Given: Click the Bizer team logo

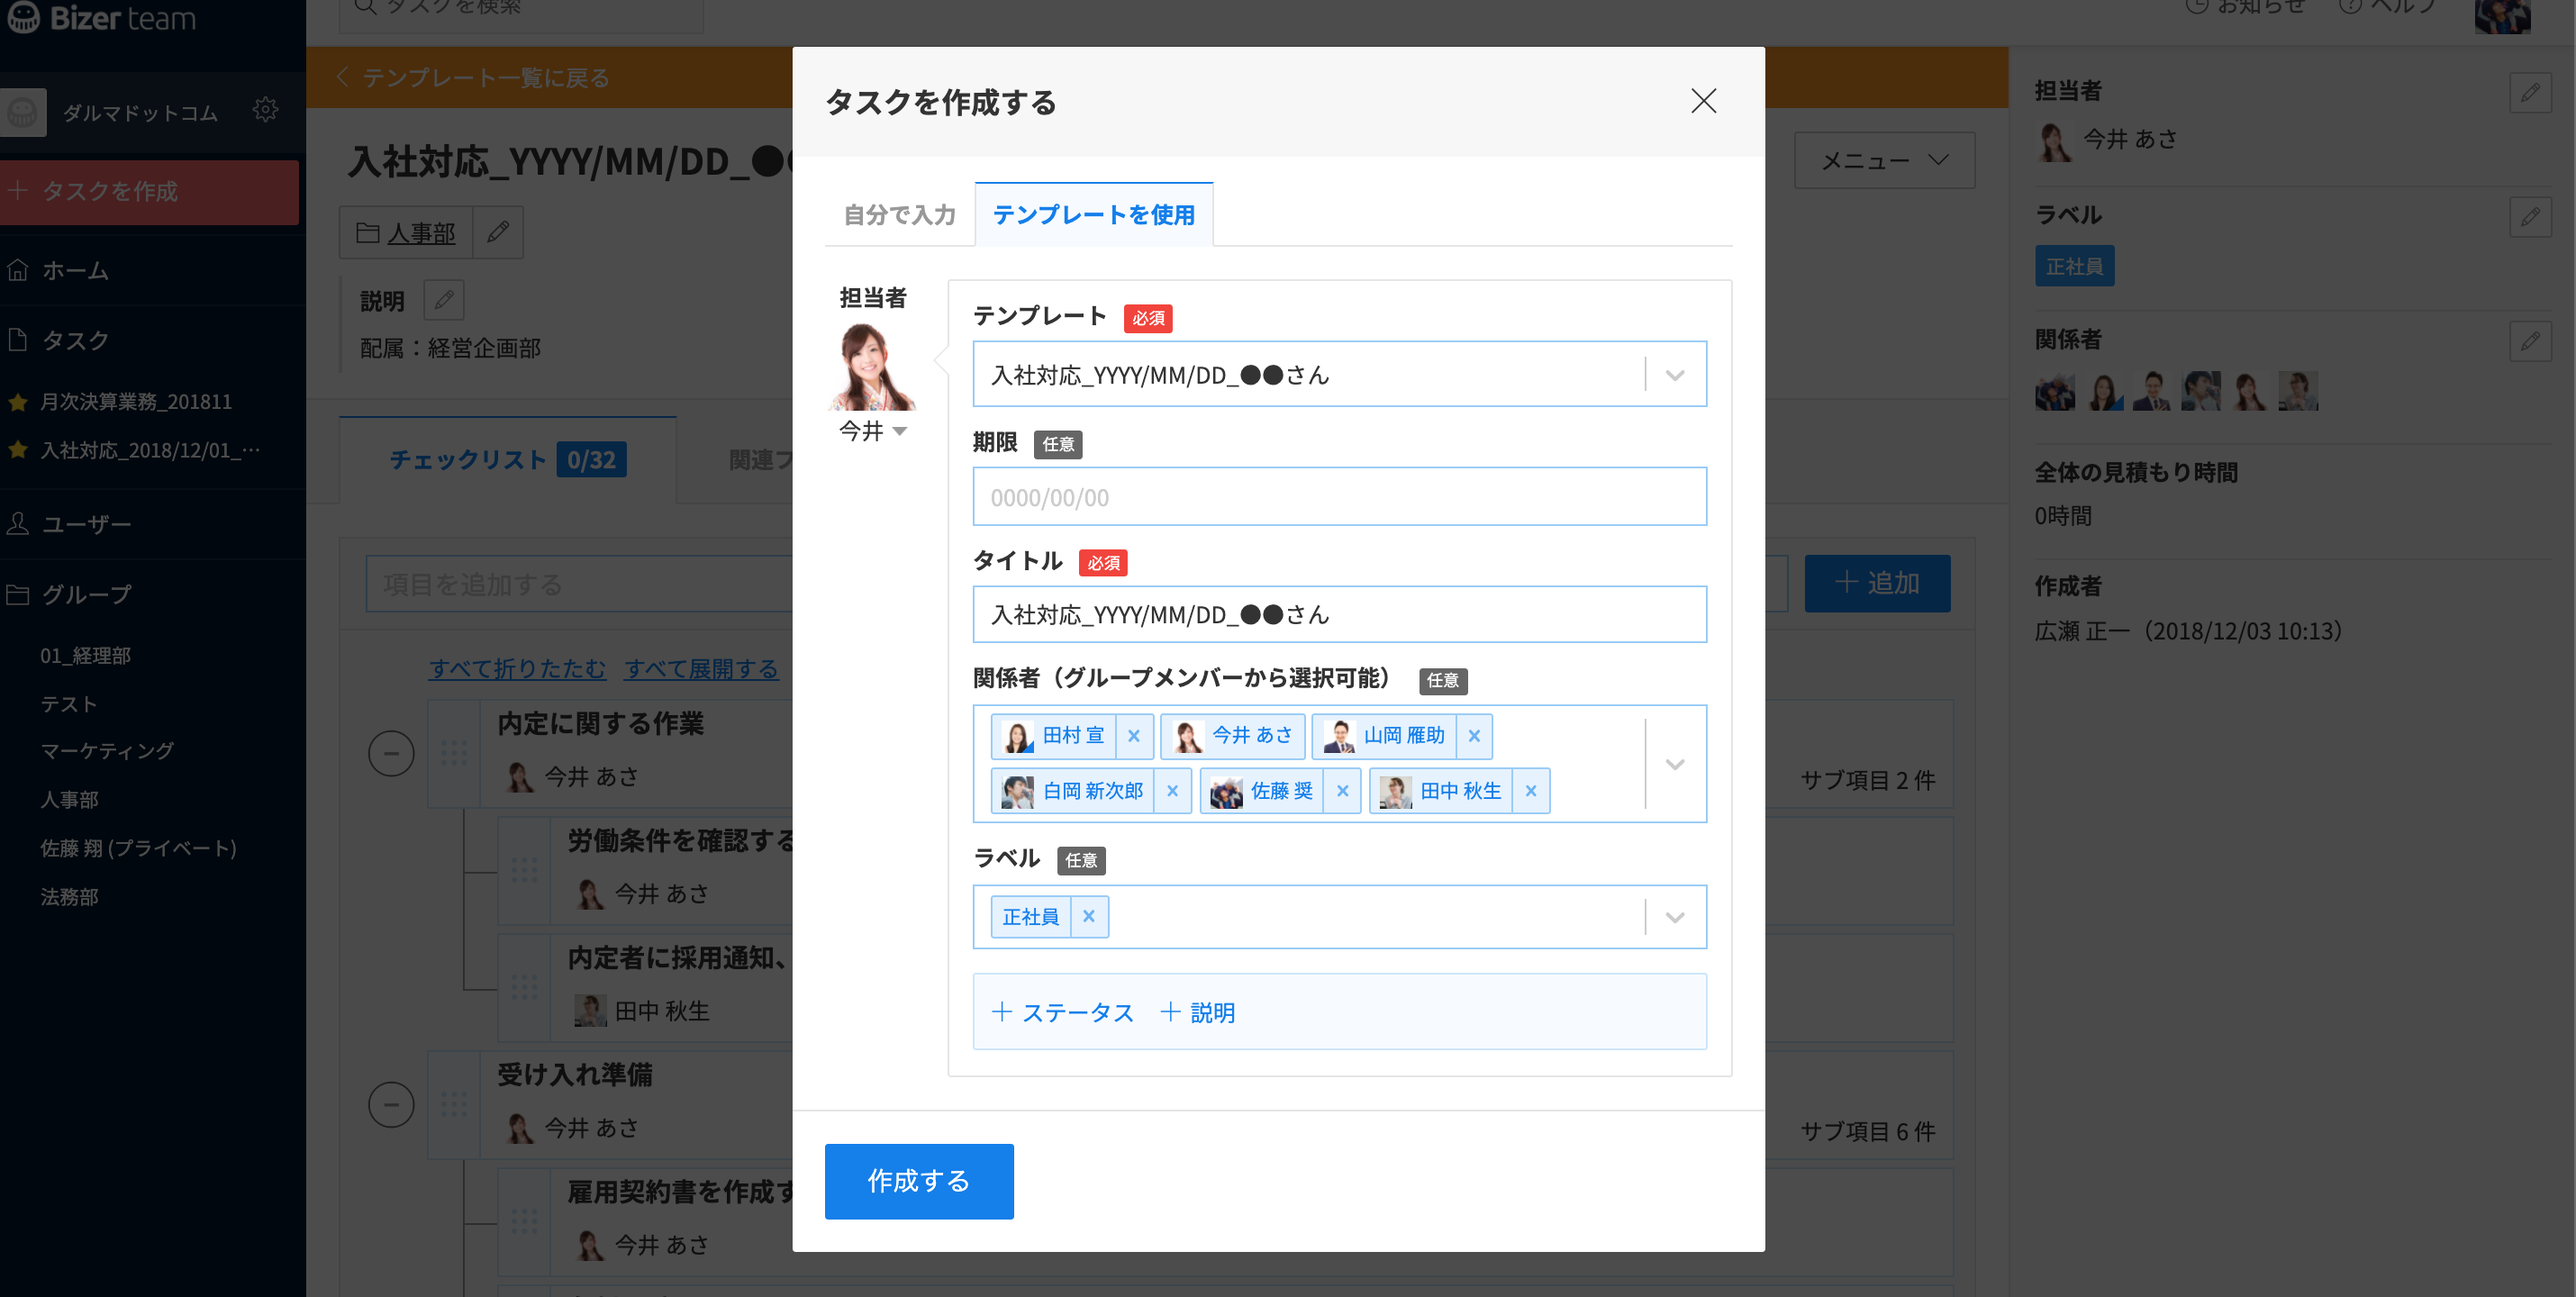Looking at the screenshot, I should (100, 17).
